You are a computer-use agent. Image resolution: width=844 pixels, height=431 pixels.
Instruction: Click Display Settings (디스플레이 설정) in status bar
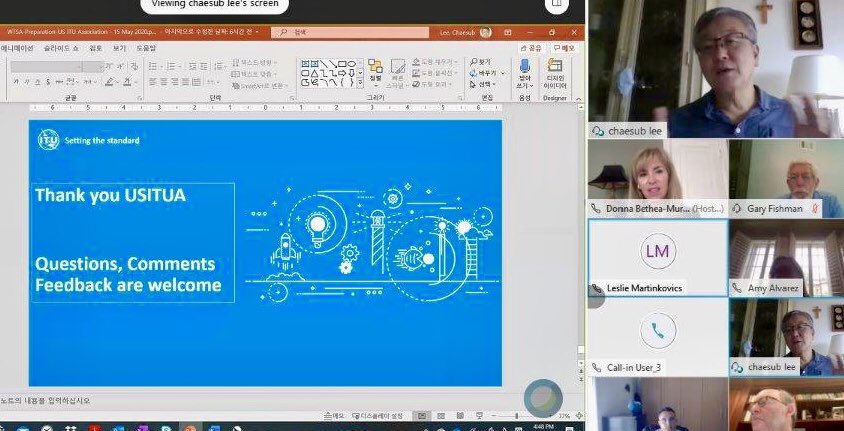tap(378, 416)
